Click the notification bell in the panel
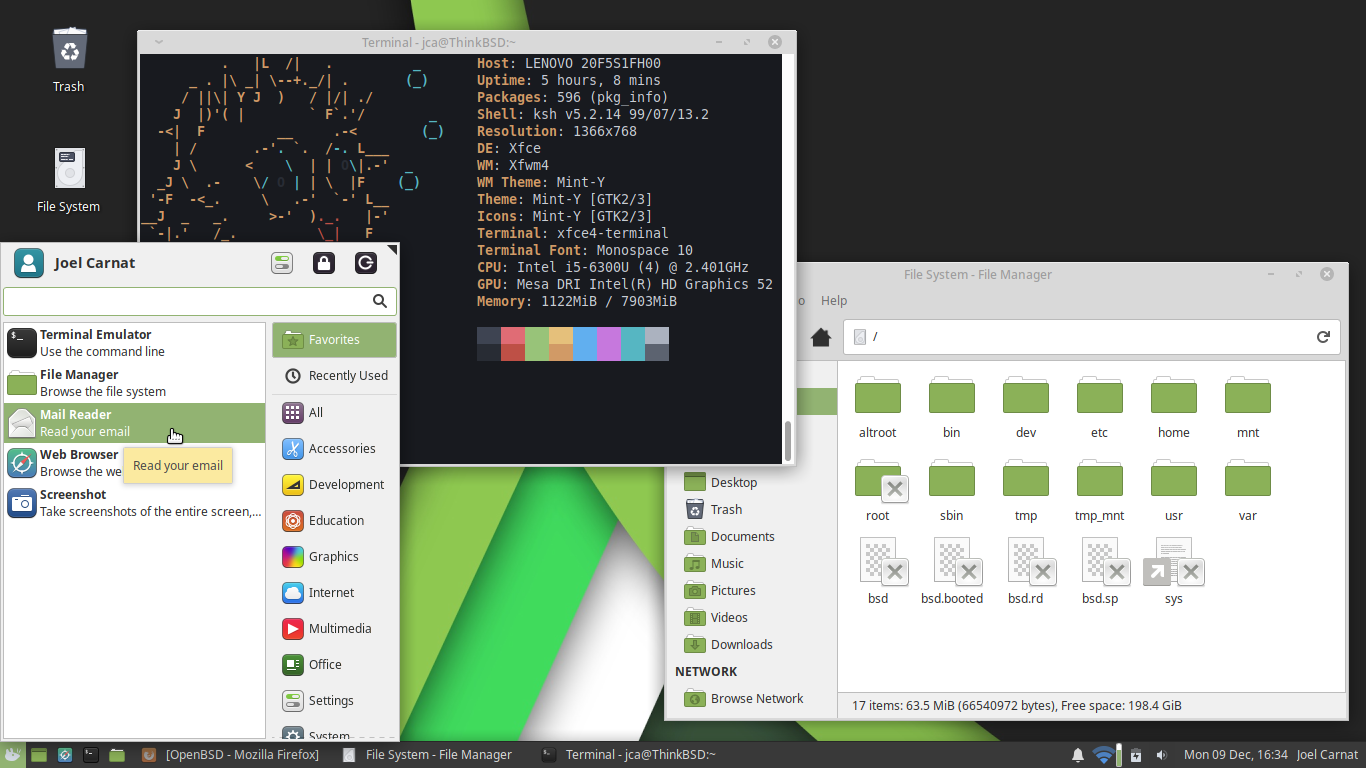This screenshot has height=768, width=1366. tap(1078, 755)
